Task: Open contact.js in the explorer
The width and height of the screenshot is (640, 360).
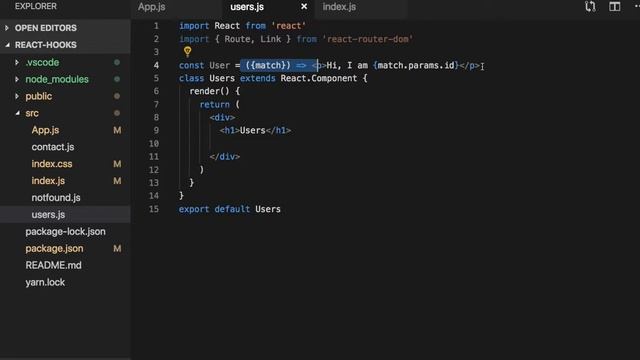Action: click(53, 147)
